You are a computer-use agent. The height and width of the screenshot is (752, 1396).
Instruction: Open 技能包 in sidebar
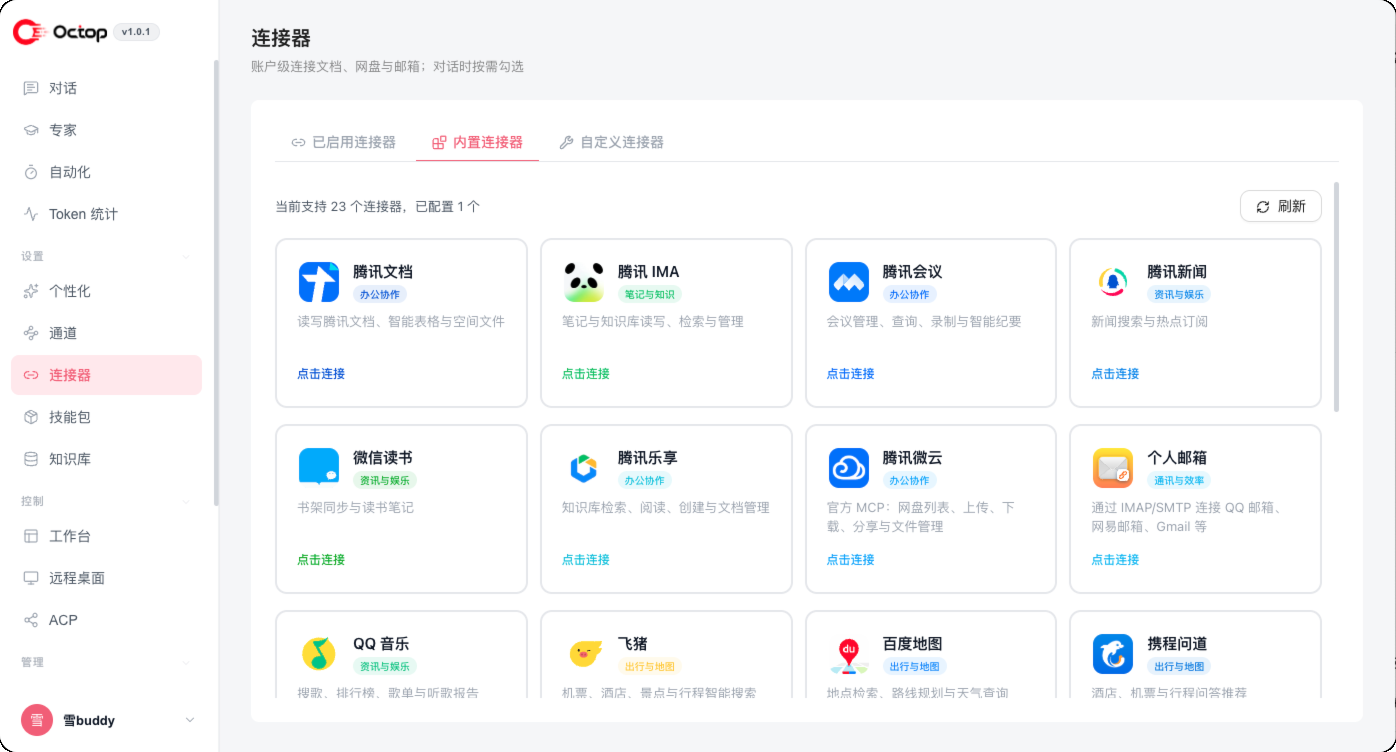106,417
